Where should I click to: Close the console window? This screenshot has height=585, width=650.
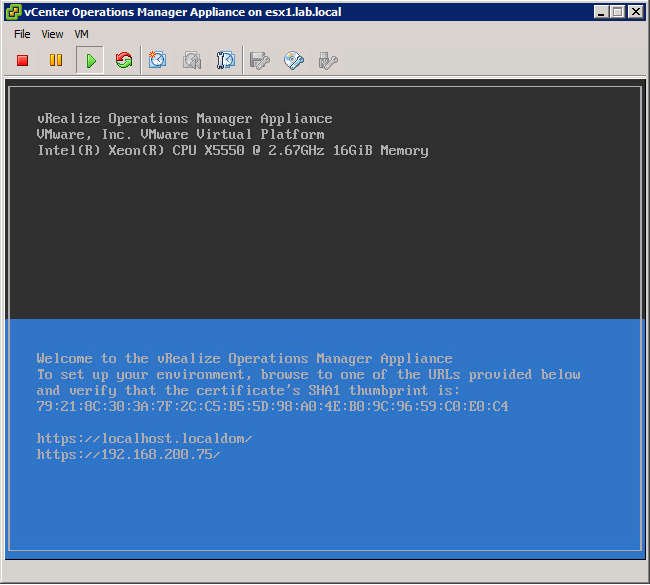[x=636, y=12]
